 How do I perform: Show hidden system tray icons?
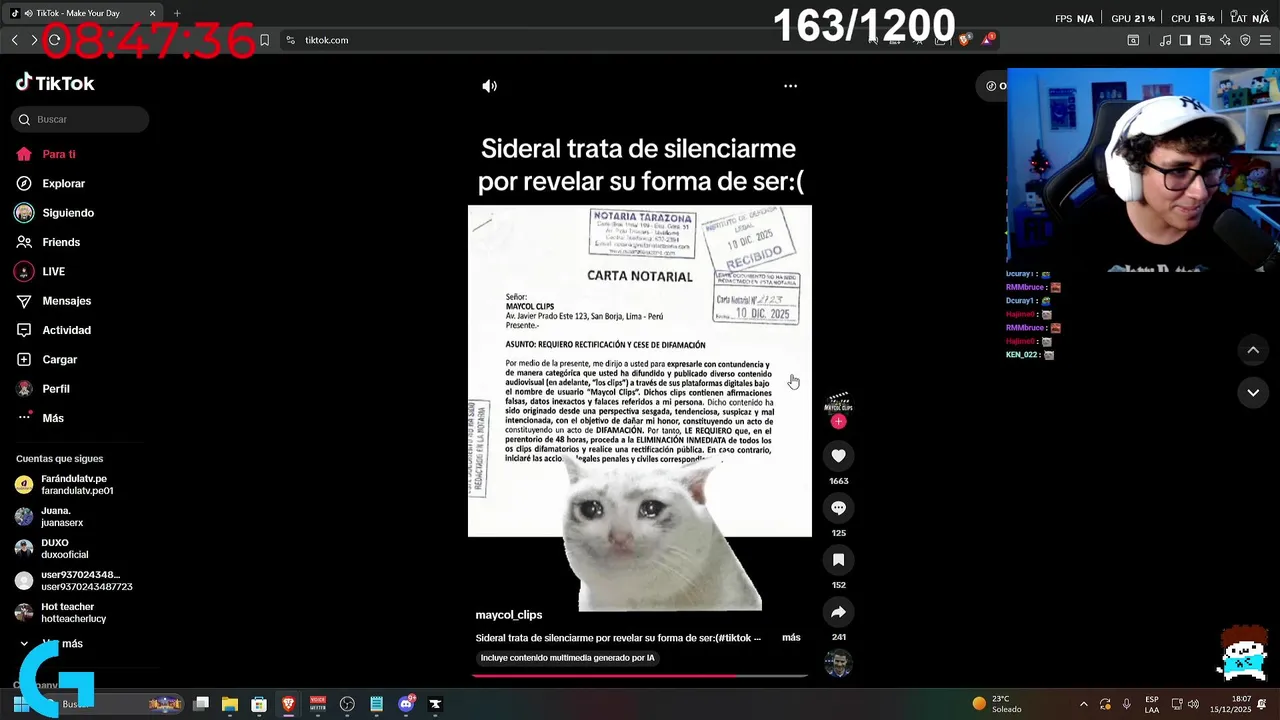tap(1084, 704)
